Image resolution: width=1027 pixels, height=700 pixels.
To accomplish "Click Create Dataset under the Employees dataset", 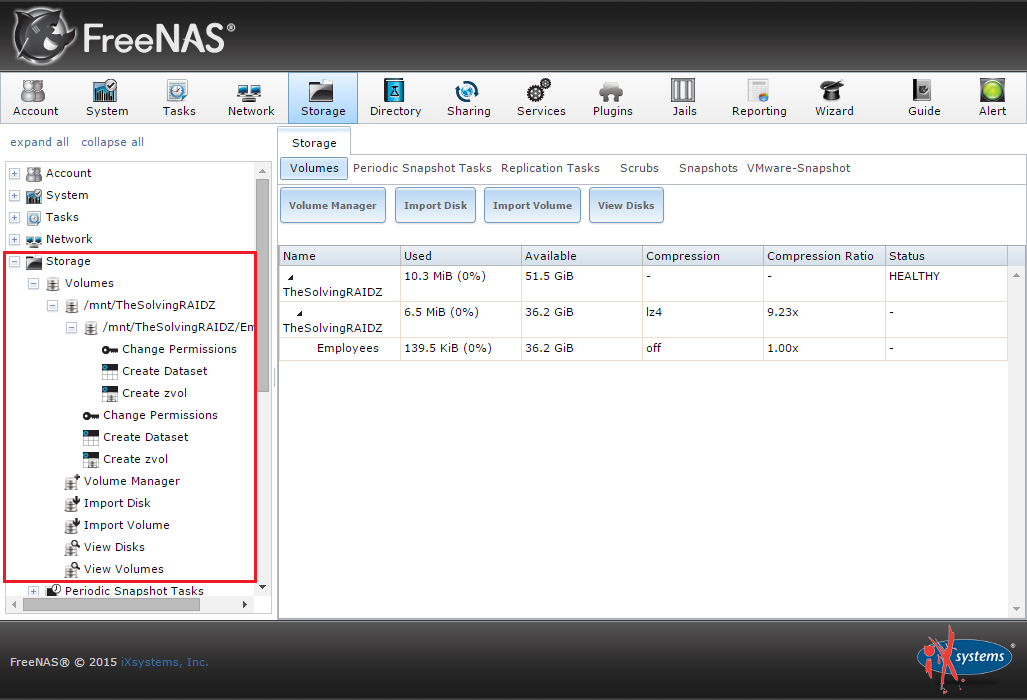I will click(164, 371).
